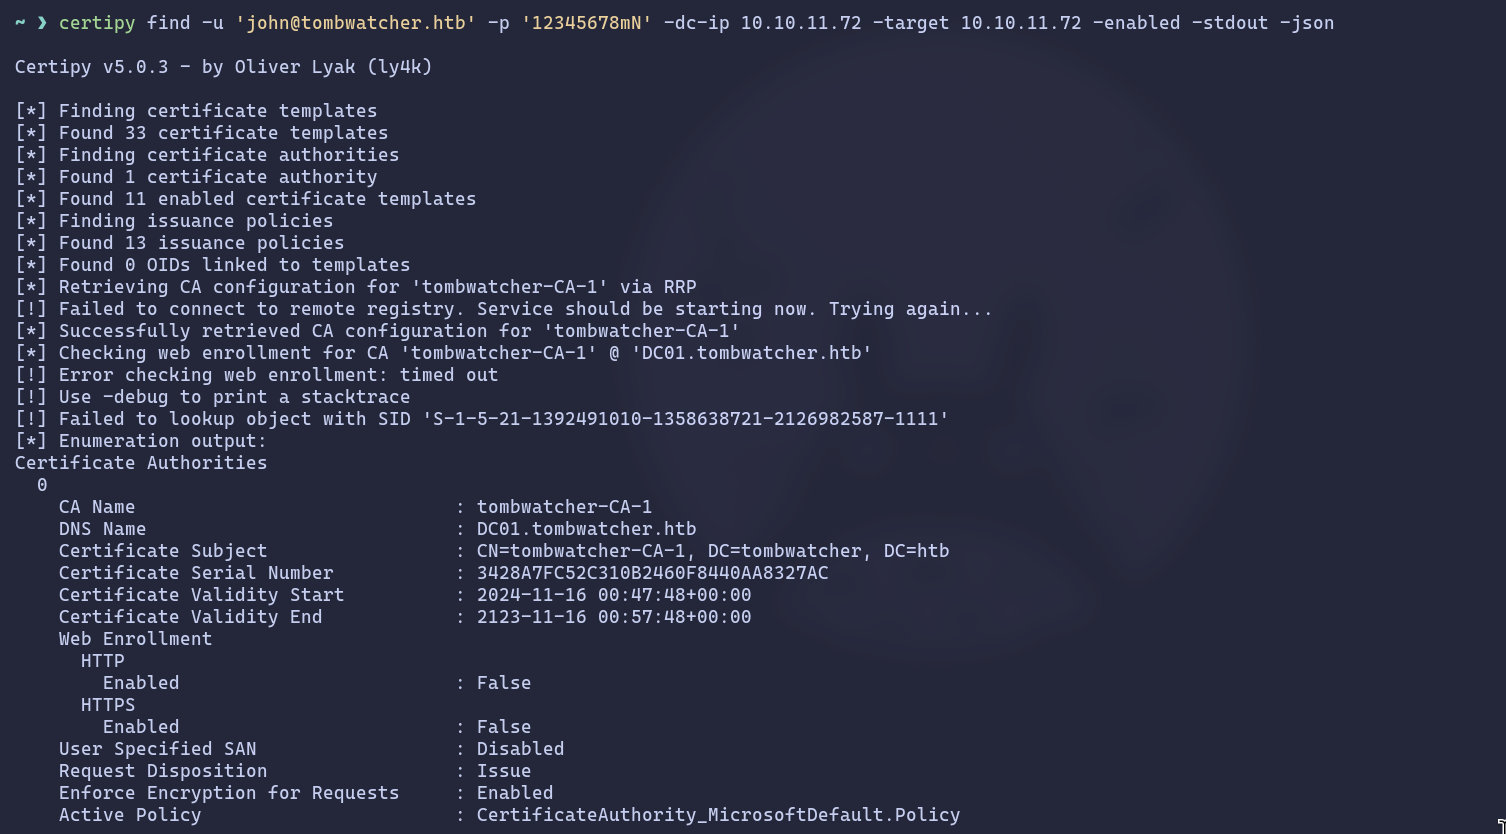Click the Active Policy value text
This screenshot has width=1506, height=834.
(x=718, y=815)
